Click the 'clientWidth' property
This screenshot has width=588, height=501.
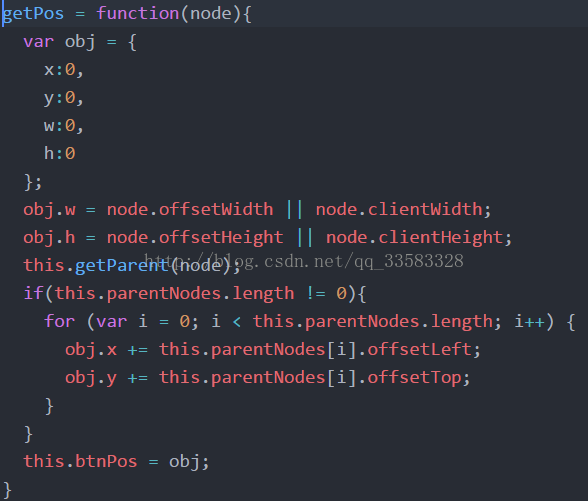tap(425, 209)
